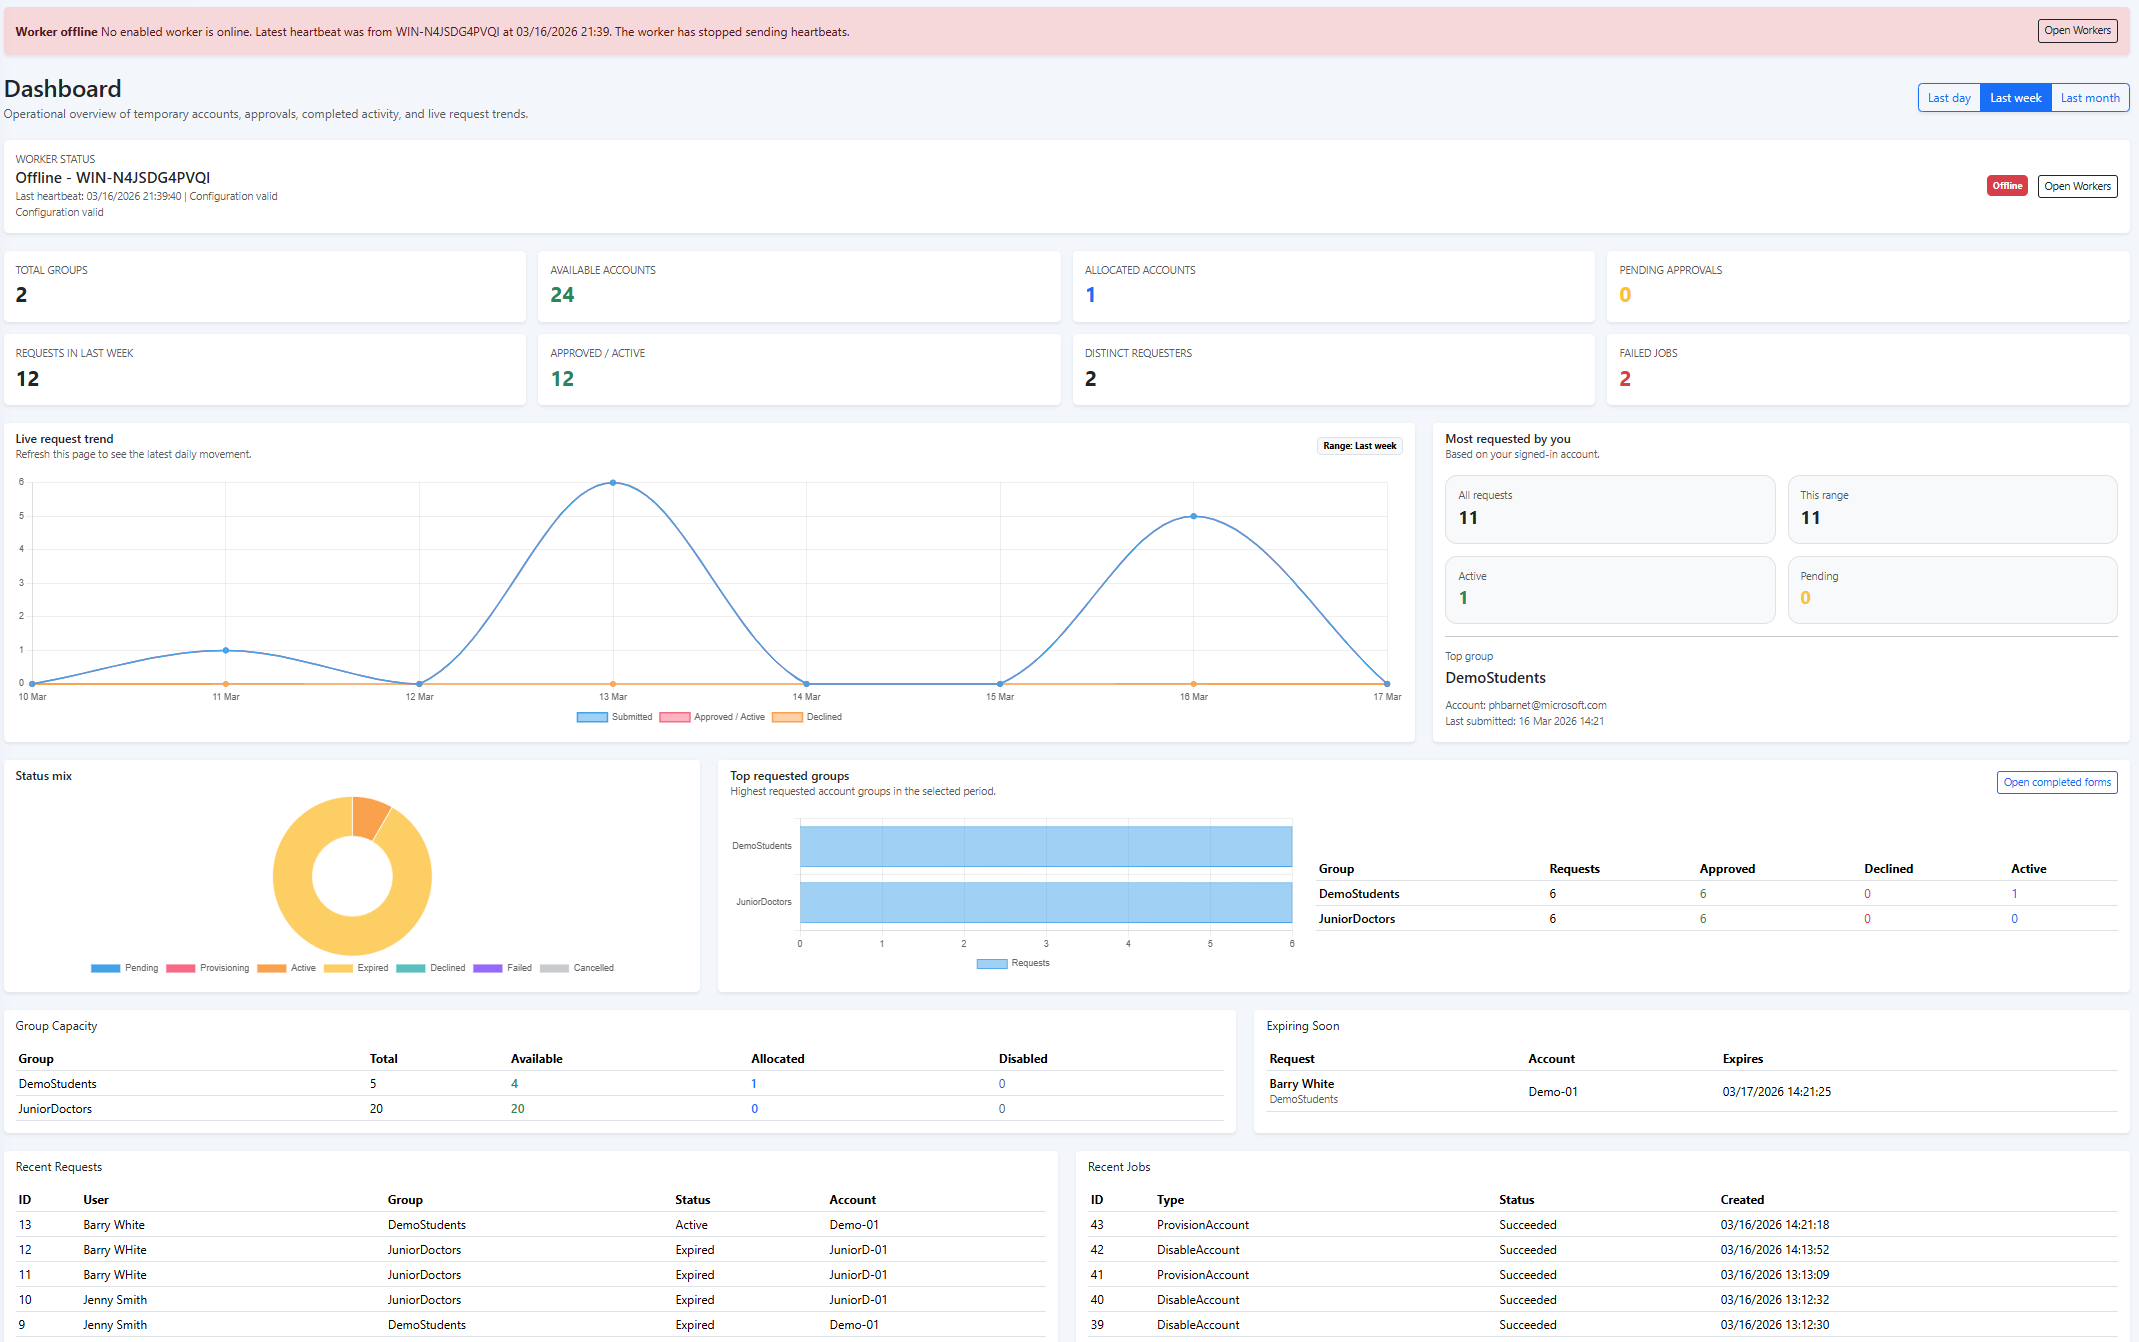Switch range to Last day
This screenshot has height=1342, width=2139.
(x=1948, y=98)
